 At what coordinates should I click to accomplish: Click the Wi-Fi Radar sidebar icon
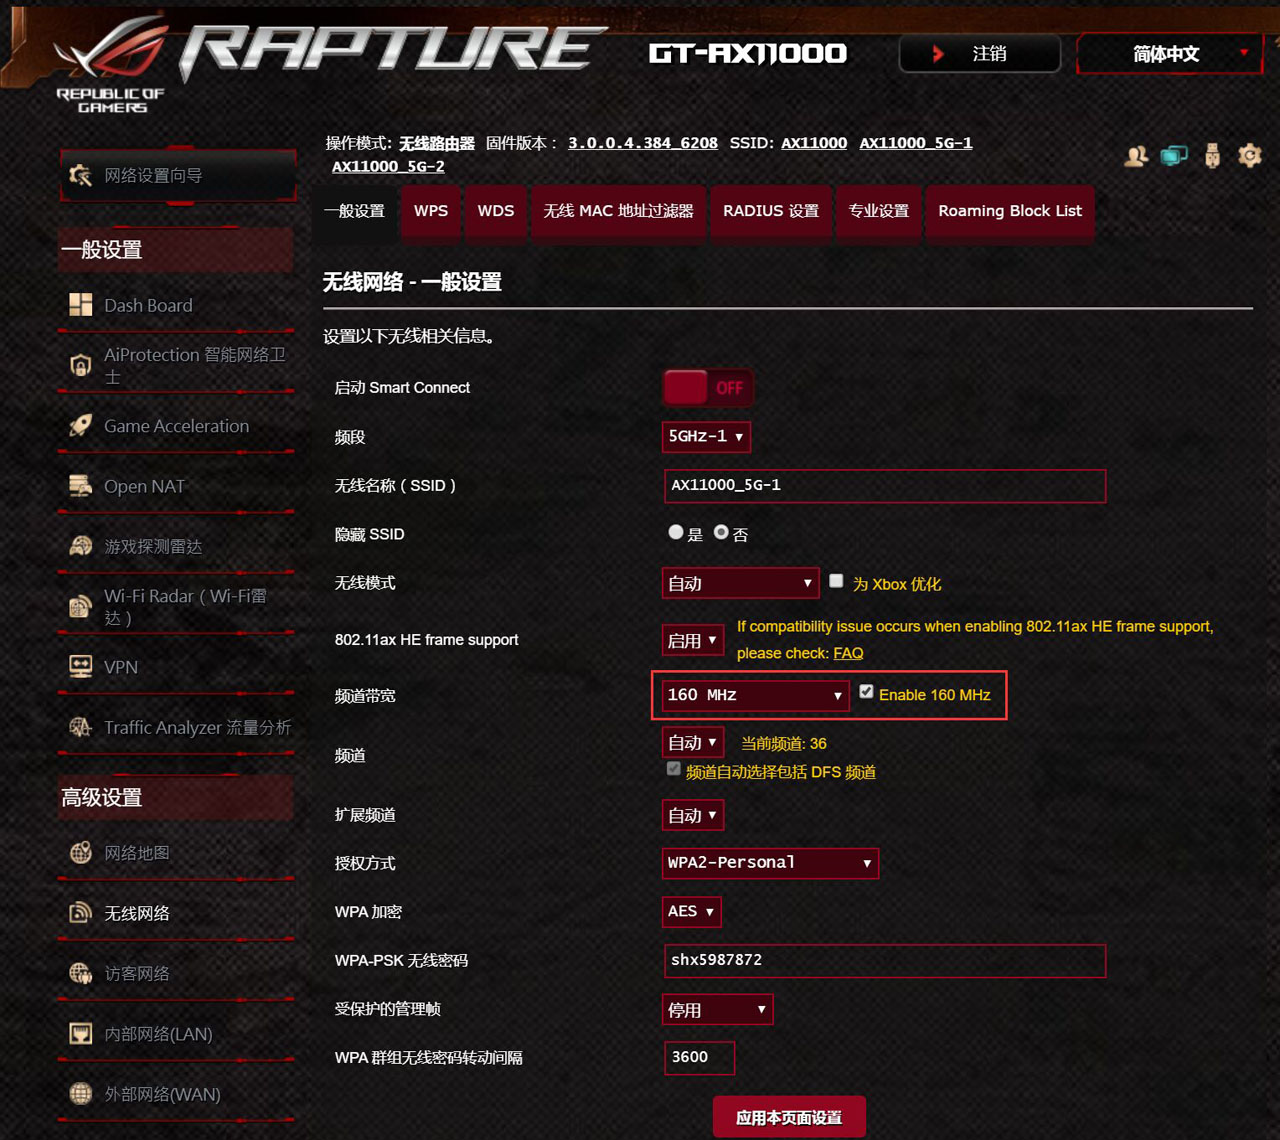[x=81, y=607]
